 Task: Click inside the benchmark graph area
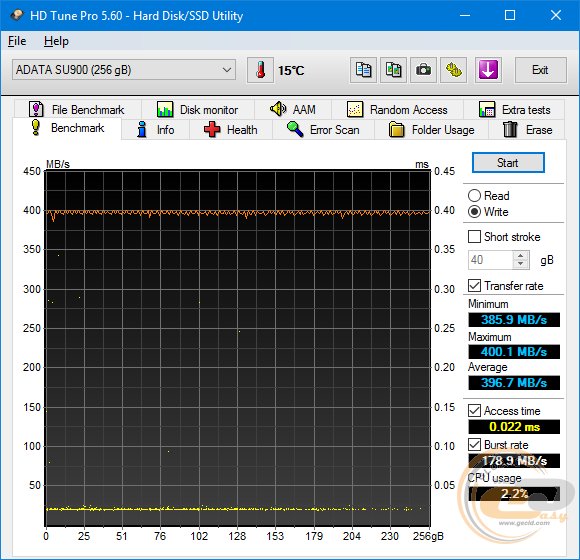237,348
